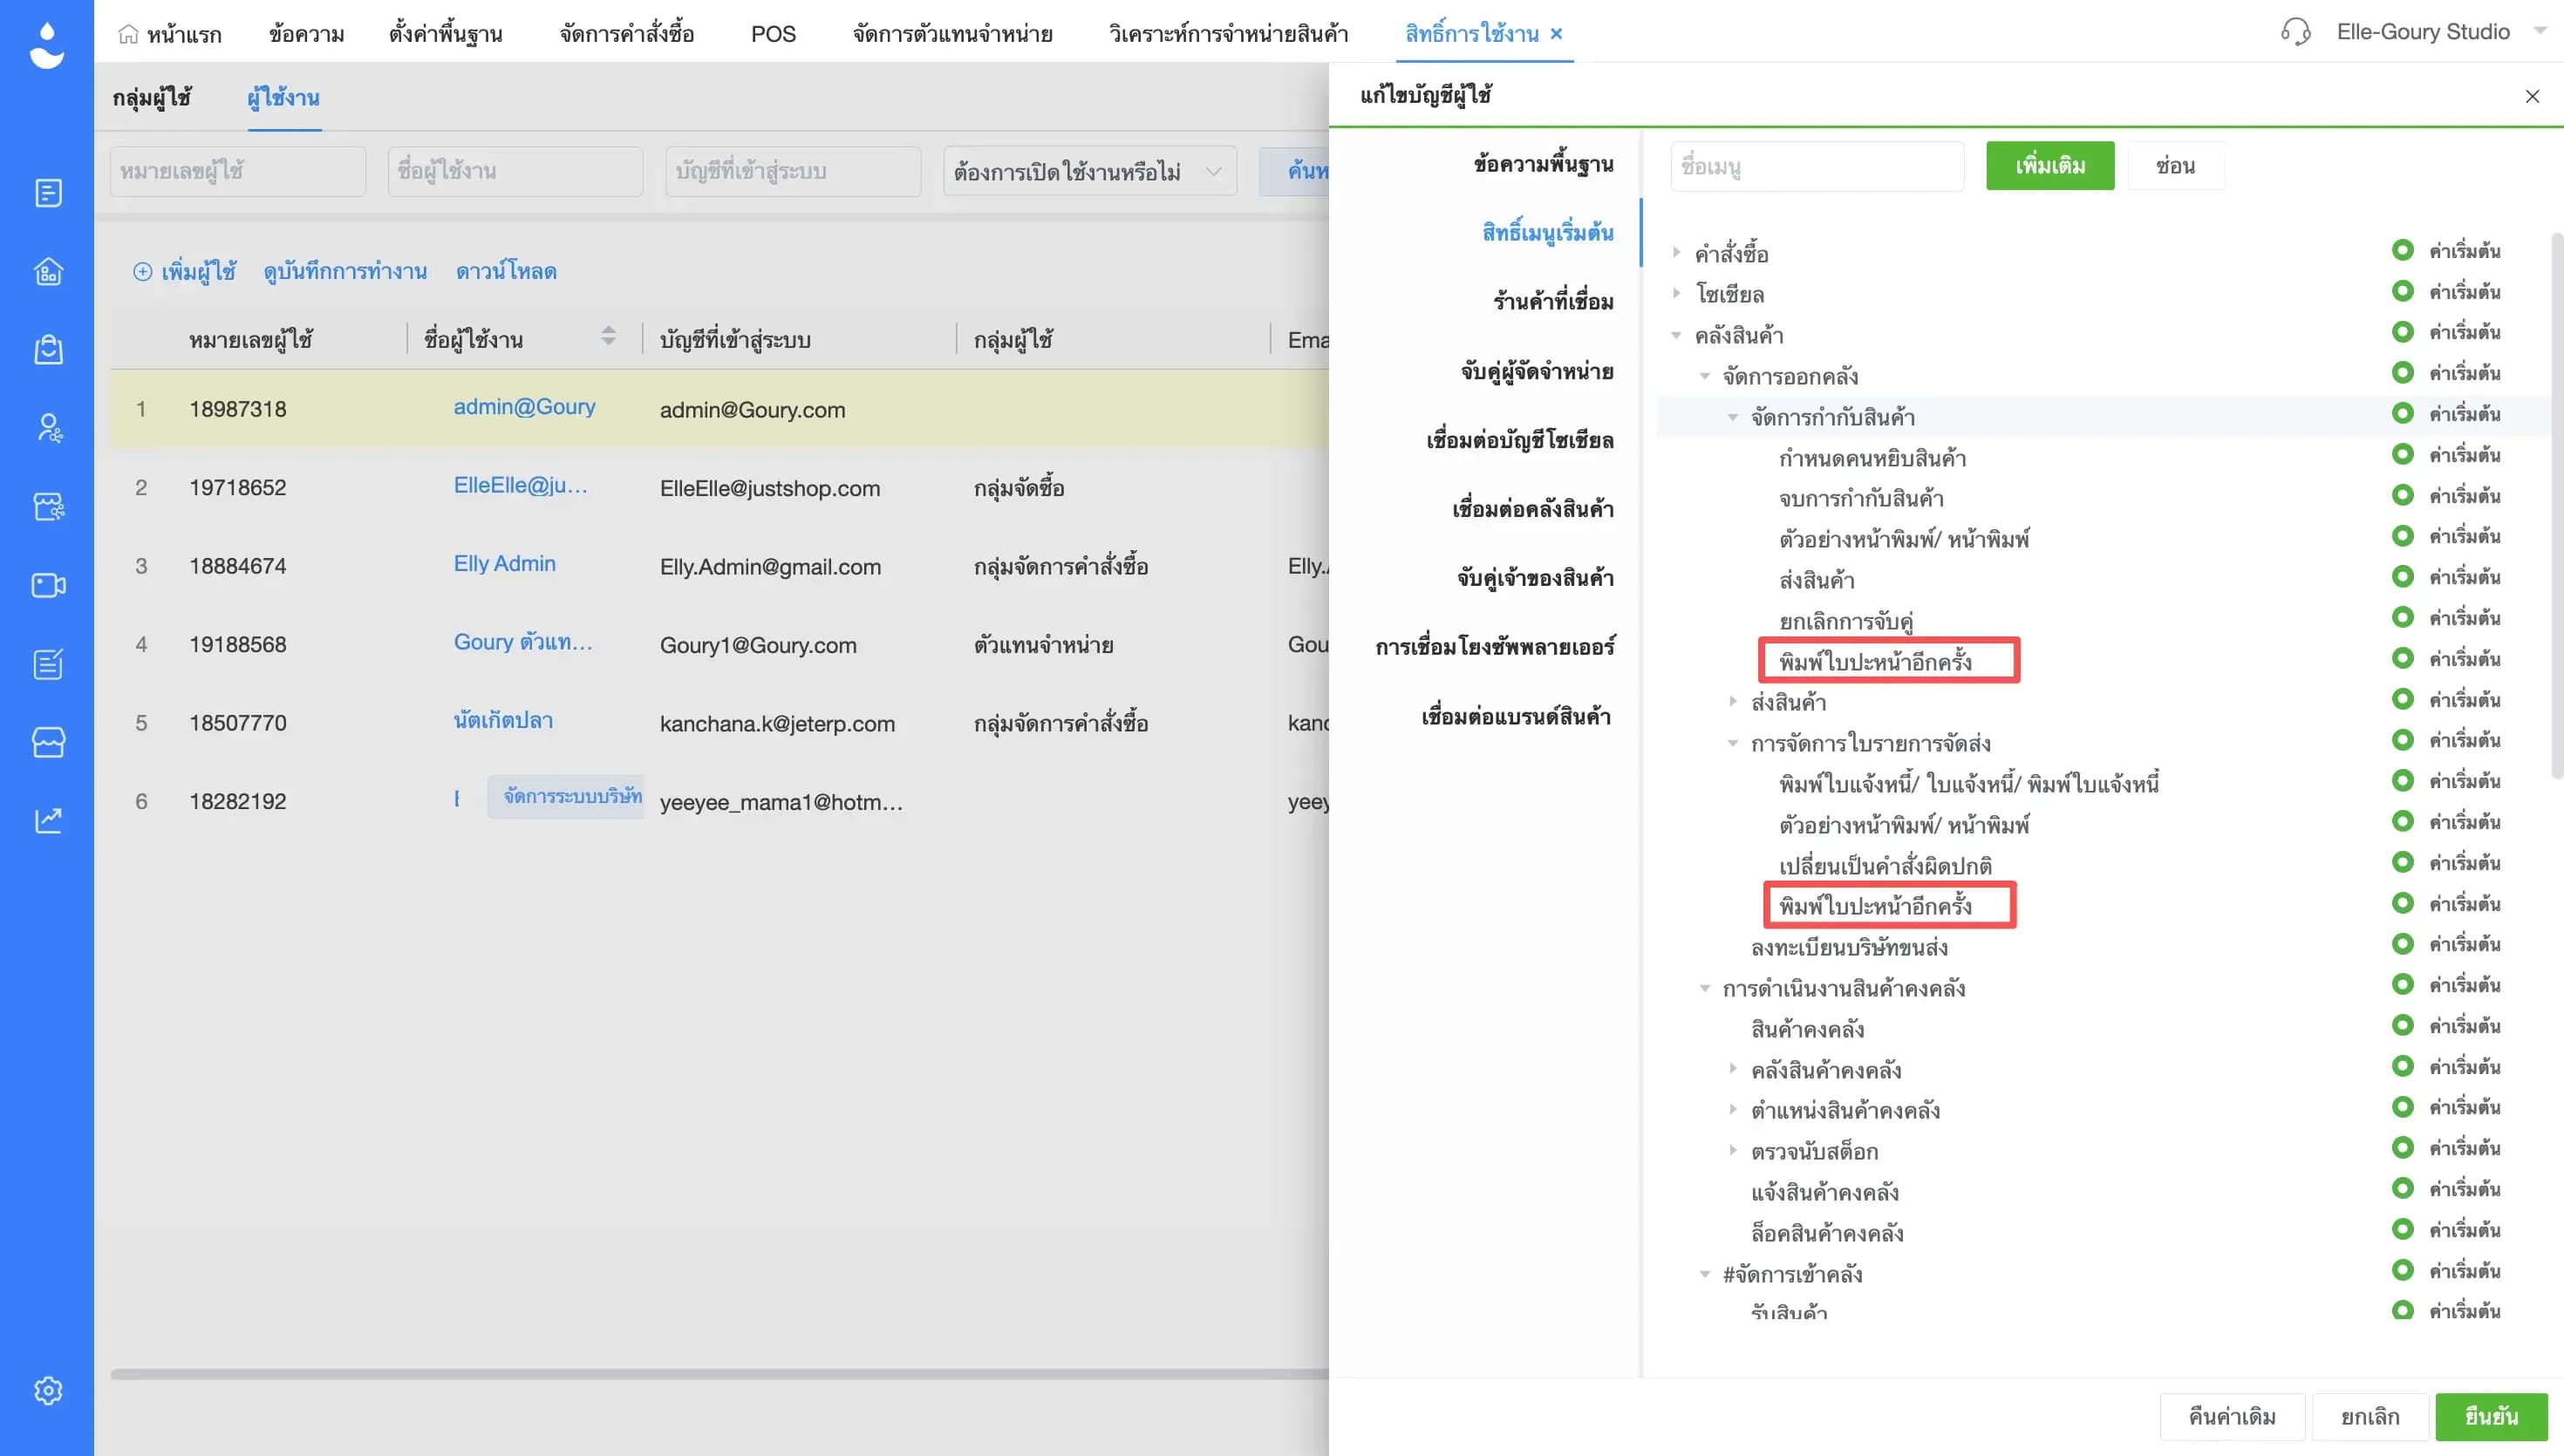Click the plus-circle icon beside เพิ่มผู้ใช้
This screenshot has height=1456, width=2564.
pos(142,271)
